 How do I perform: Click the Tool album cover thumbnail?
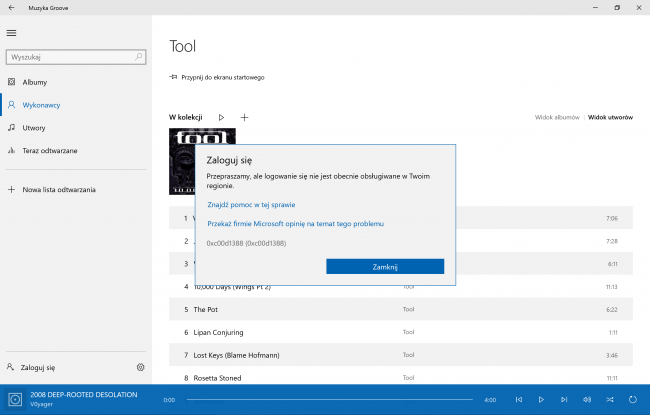point(182,161)
